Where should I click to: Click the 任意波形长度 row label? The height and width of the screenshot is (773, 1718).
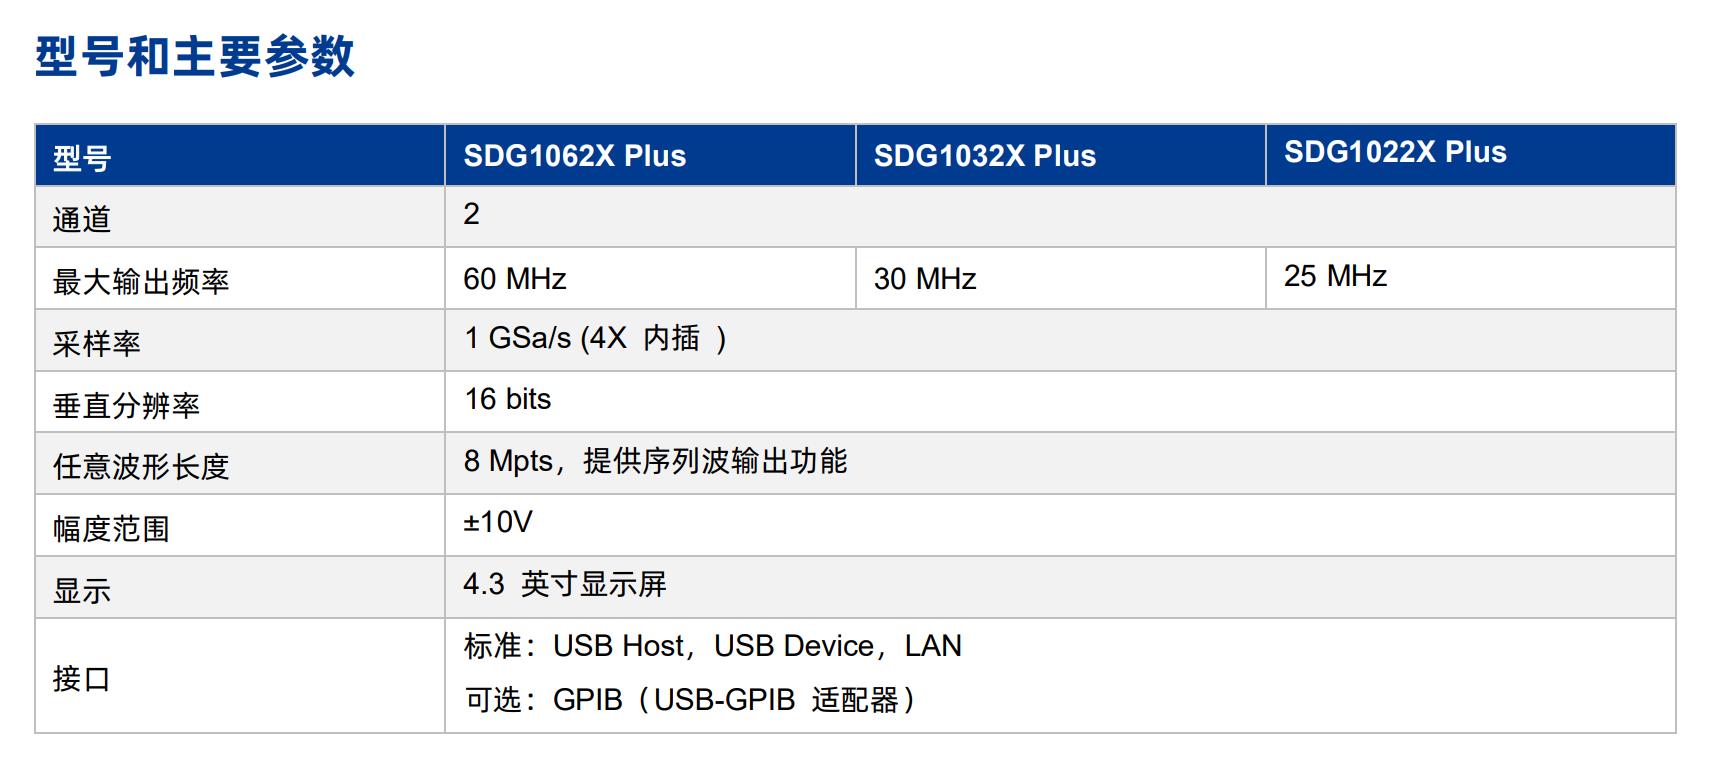[141, 466]
